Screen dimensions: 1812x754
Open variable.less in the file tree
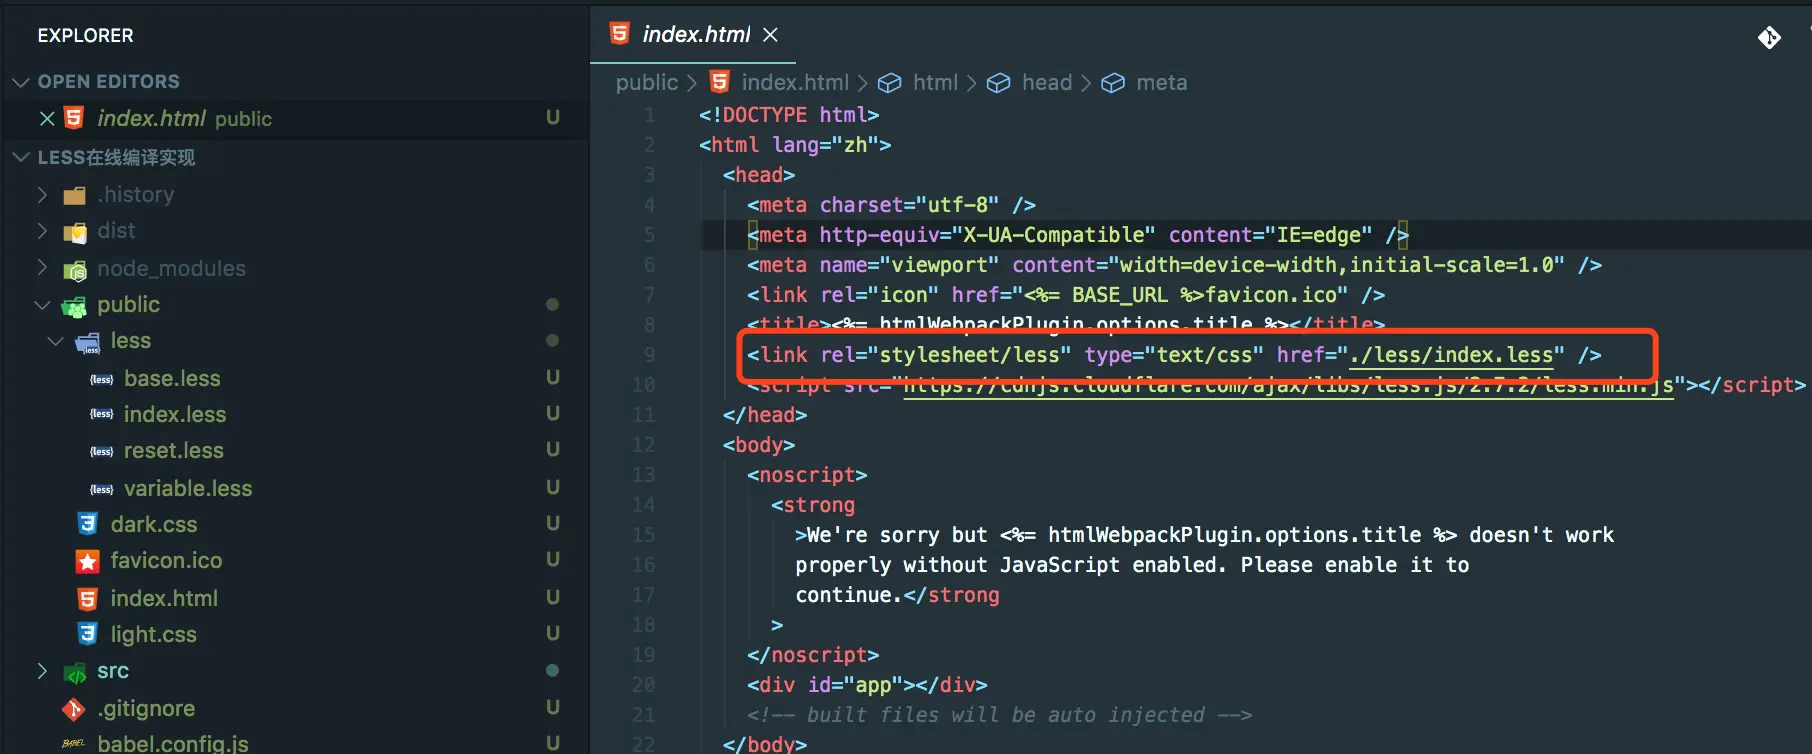pyautogui.click(x=188, y=488)
